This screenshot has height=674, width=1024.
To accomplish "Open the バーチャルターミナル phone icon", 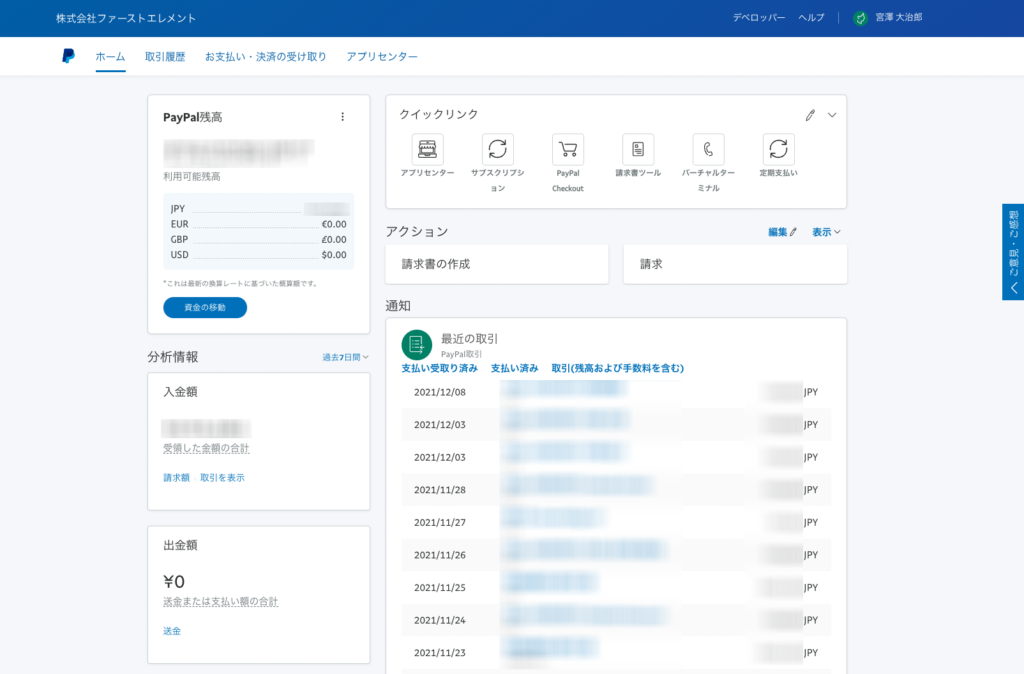I will point(708,149).
